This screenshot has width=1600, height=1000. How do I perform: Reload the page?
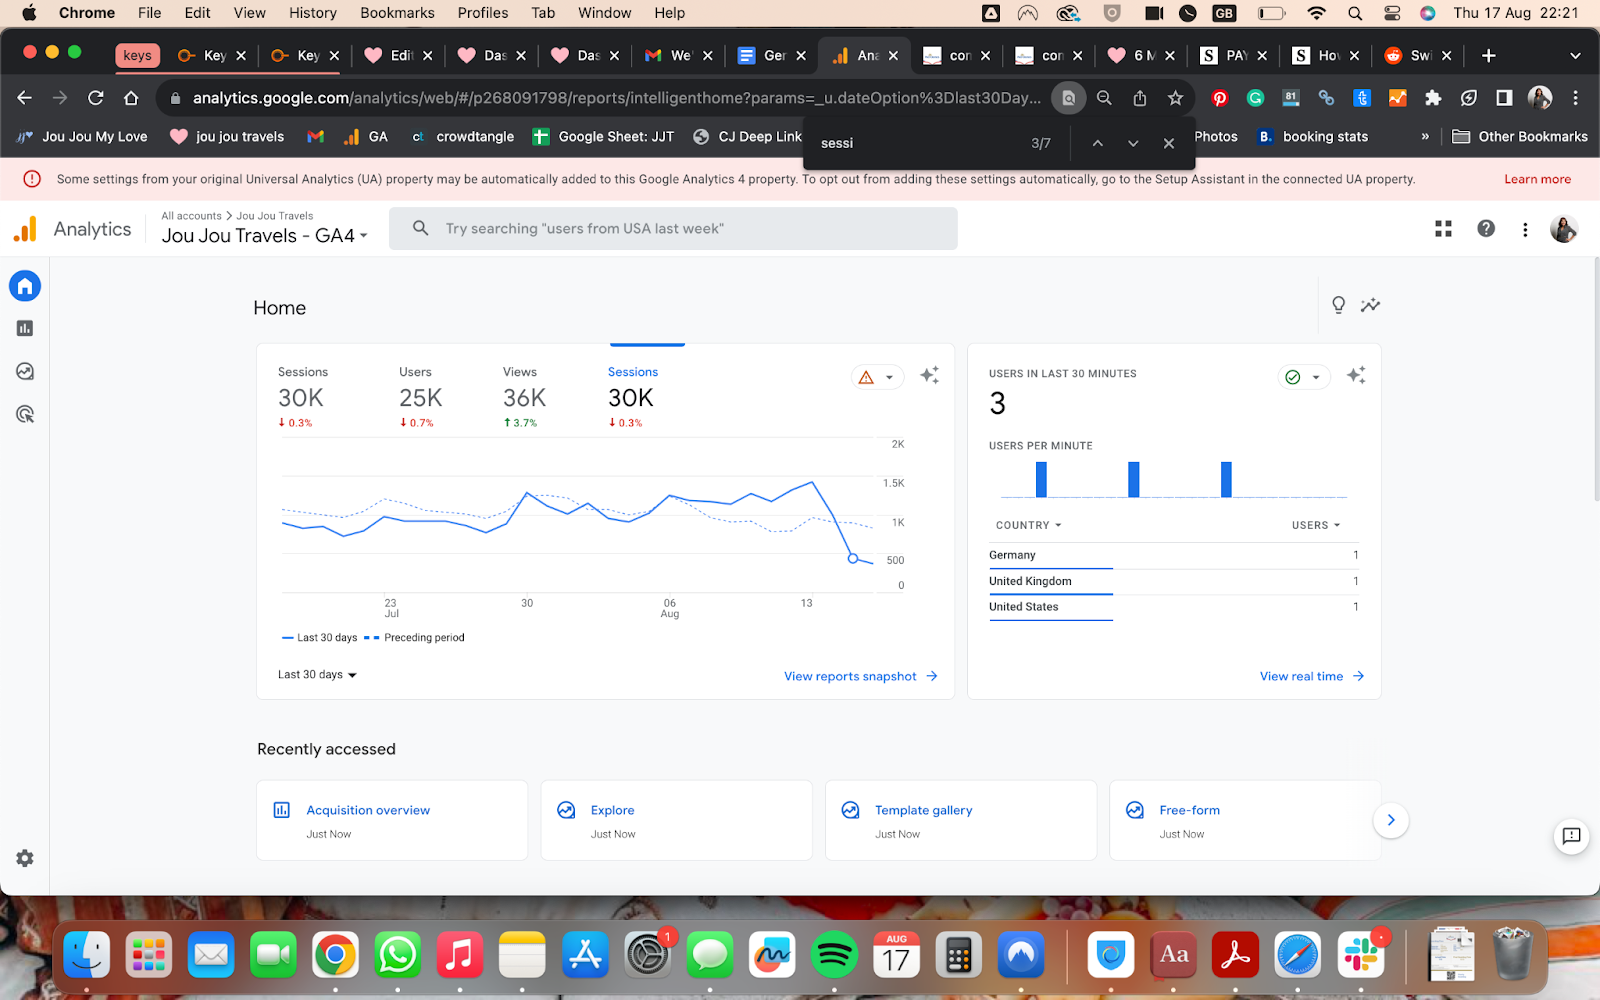coord(96,98)
